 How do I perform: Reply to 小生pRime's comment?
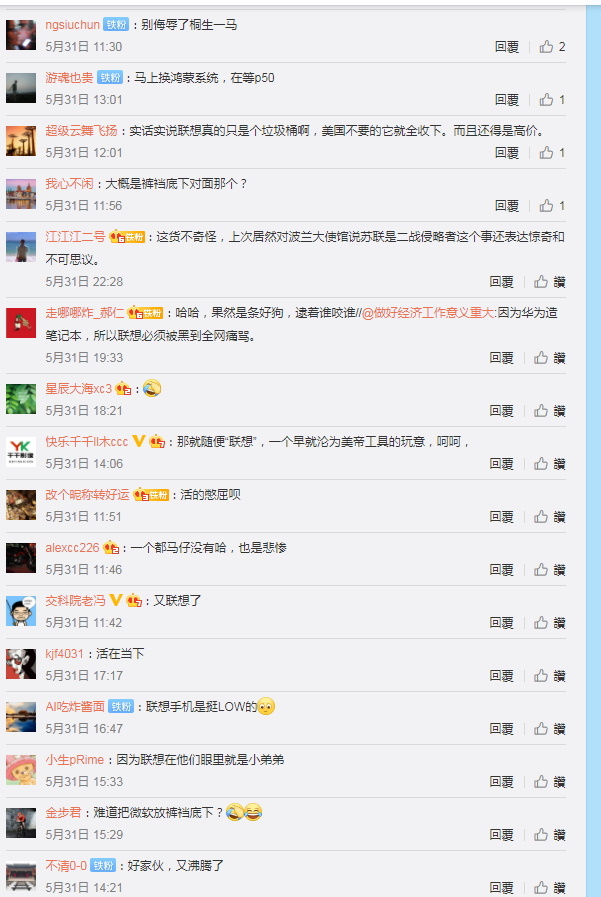502,781
